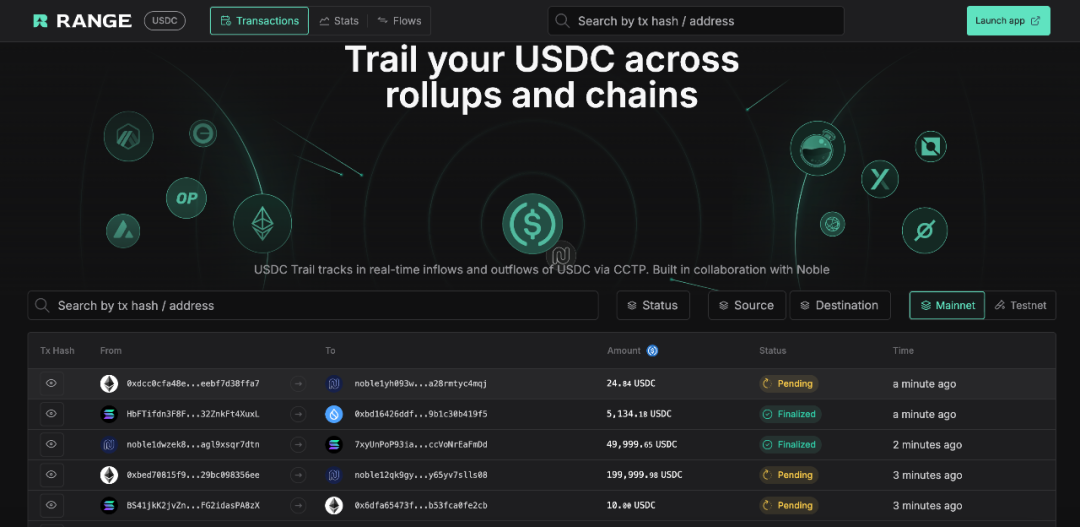Open sender address 0xbed70815f9...29bc098356ee
Viewport: 1080px width, 527px height.
pos(193,475)
